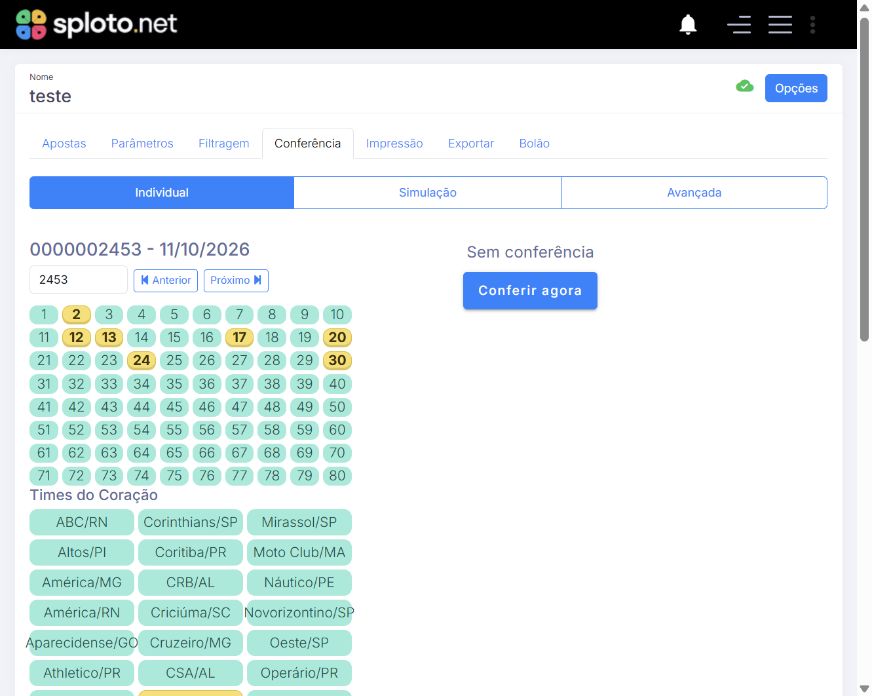
Task: Select the Simulação conference mode
Action: tap(428, 192)
